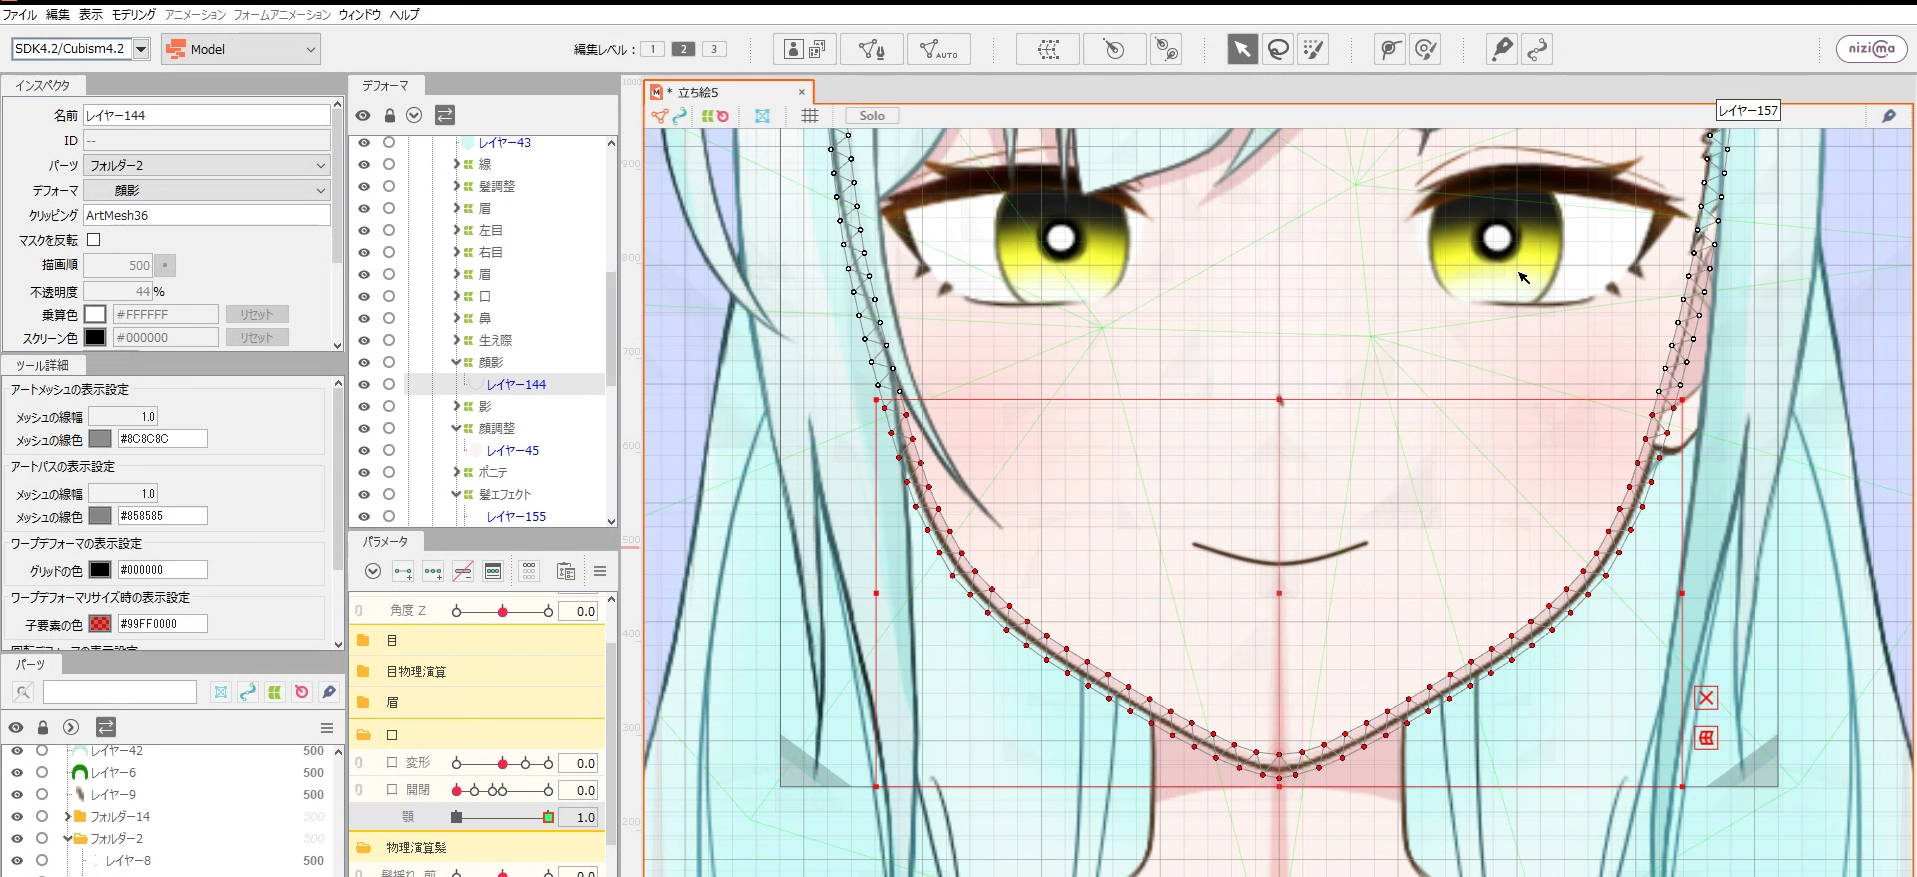The image size is (1917, 877).
Task: Open the 眉 parameter group
Action: click(477, 702)
